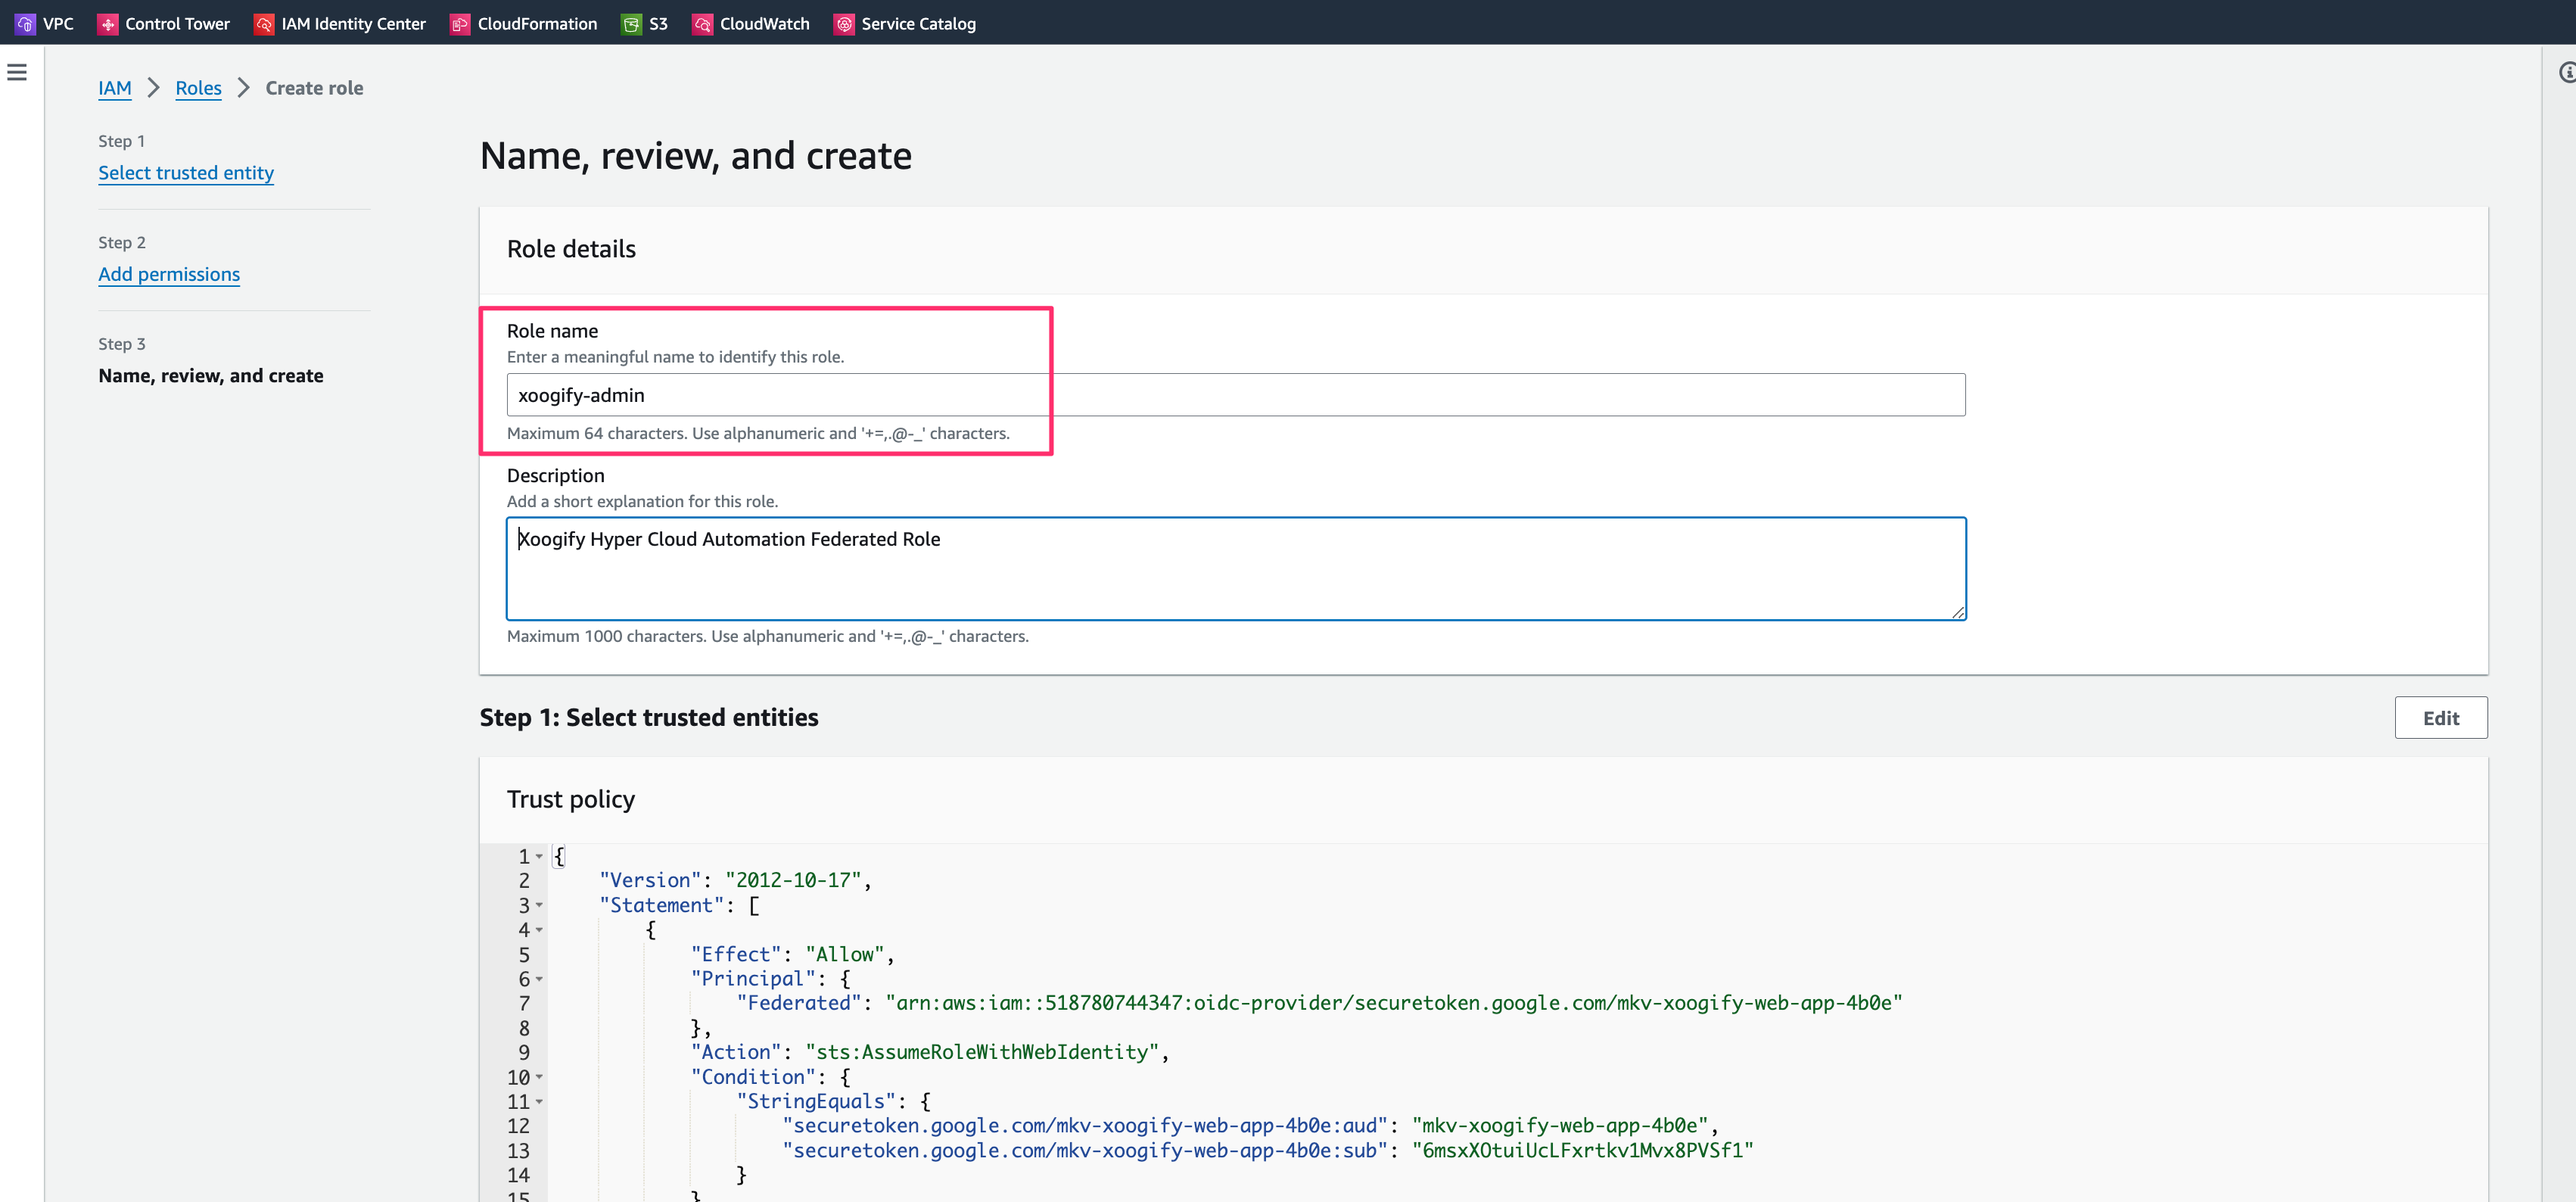Collapse code fold arrow on line 1
2576x1202 pixels.
pos(539,856)
